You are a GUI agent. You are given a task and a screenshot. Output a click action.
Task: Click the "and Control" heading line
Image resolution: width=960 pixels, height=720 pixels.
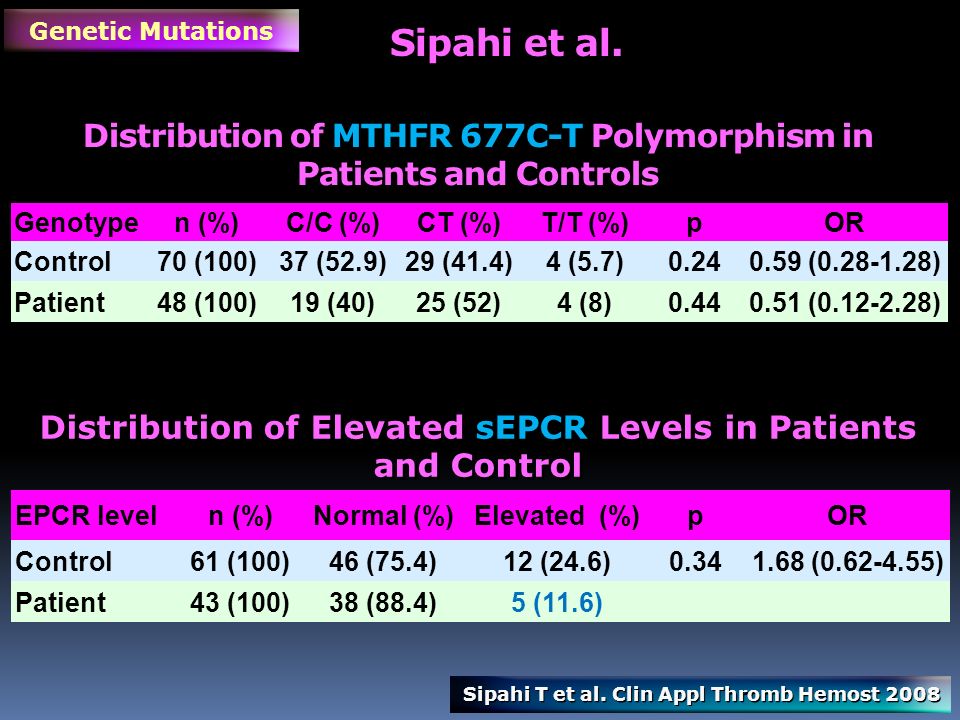click(478, 465)
